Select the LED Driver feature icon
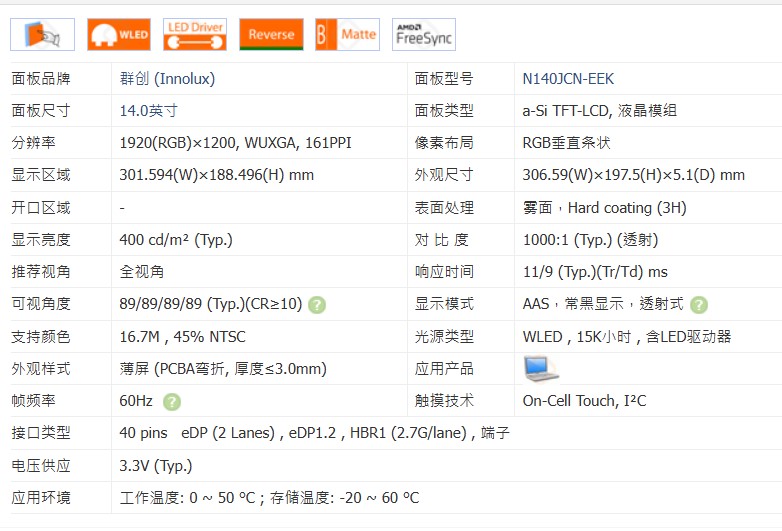Screen dimensions: 782x531 pyautogui.click(x=194, y=34)
